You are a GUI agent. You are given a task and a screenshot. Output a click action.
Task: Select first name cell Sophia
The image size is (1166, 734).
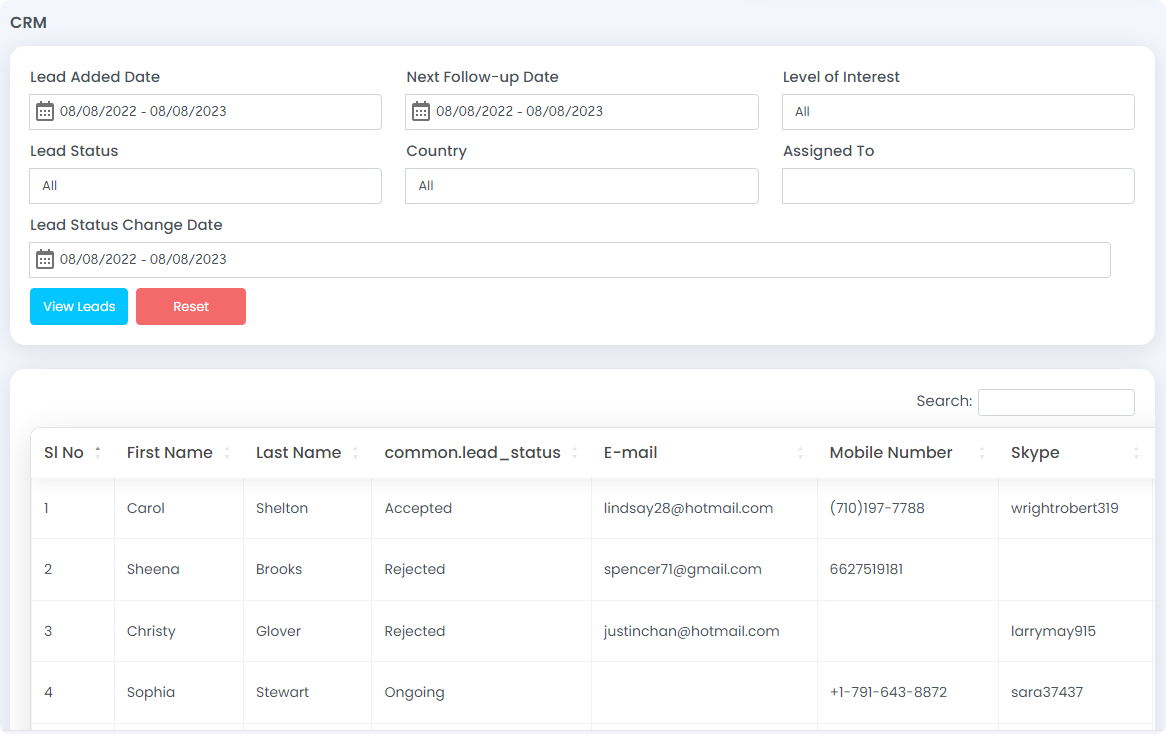click(x=151, y=692)
